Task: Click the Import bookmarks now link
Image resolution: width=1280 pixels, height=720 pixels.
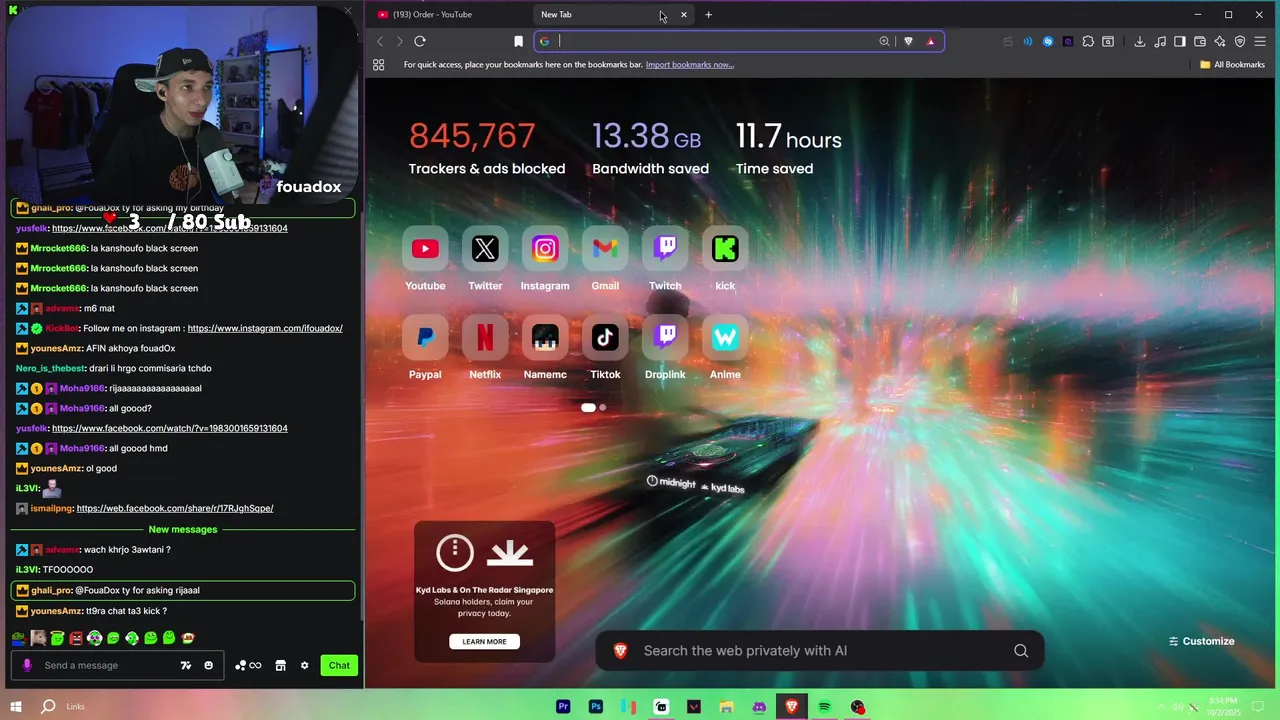Action: coord(689,65)
